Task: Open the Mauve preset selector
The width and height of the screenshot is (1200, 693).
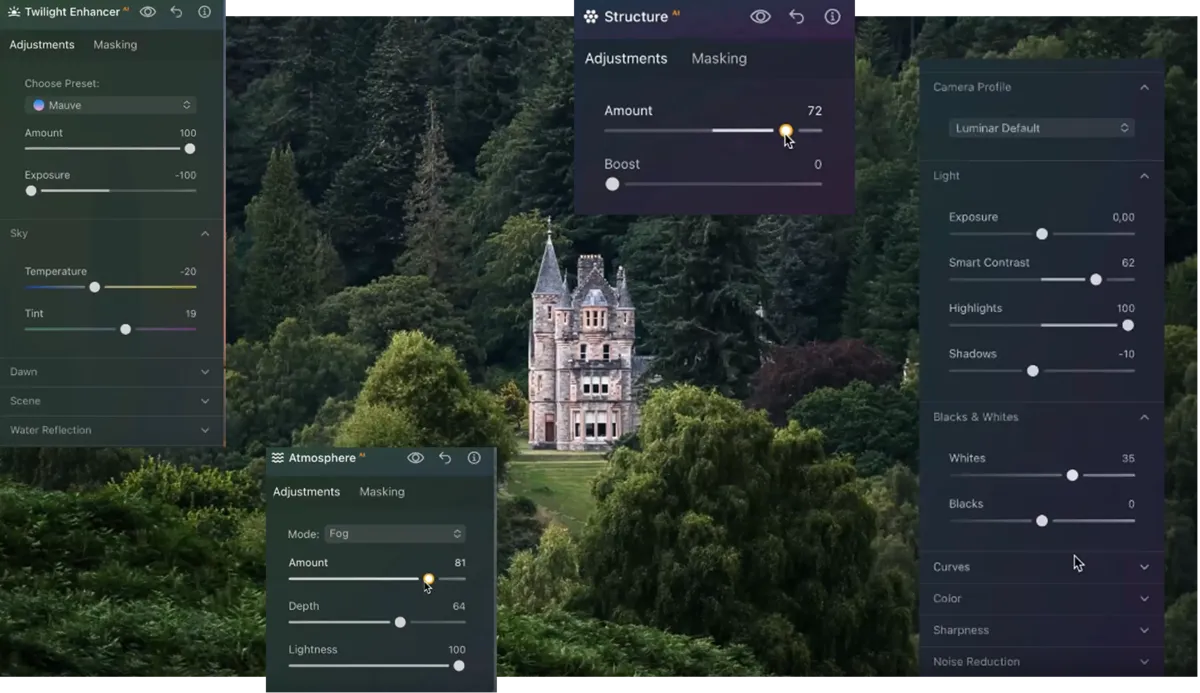Action: click(x=110, y=104)
